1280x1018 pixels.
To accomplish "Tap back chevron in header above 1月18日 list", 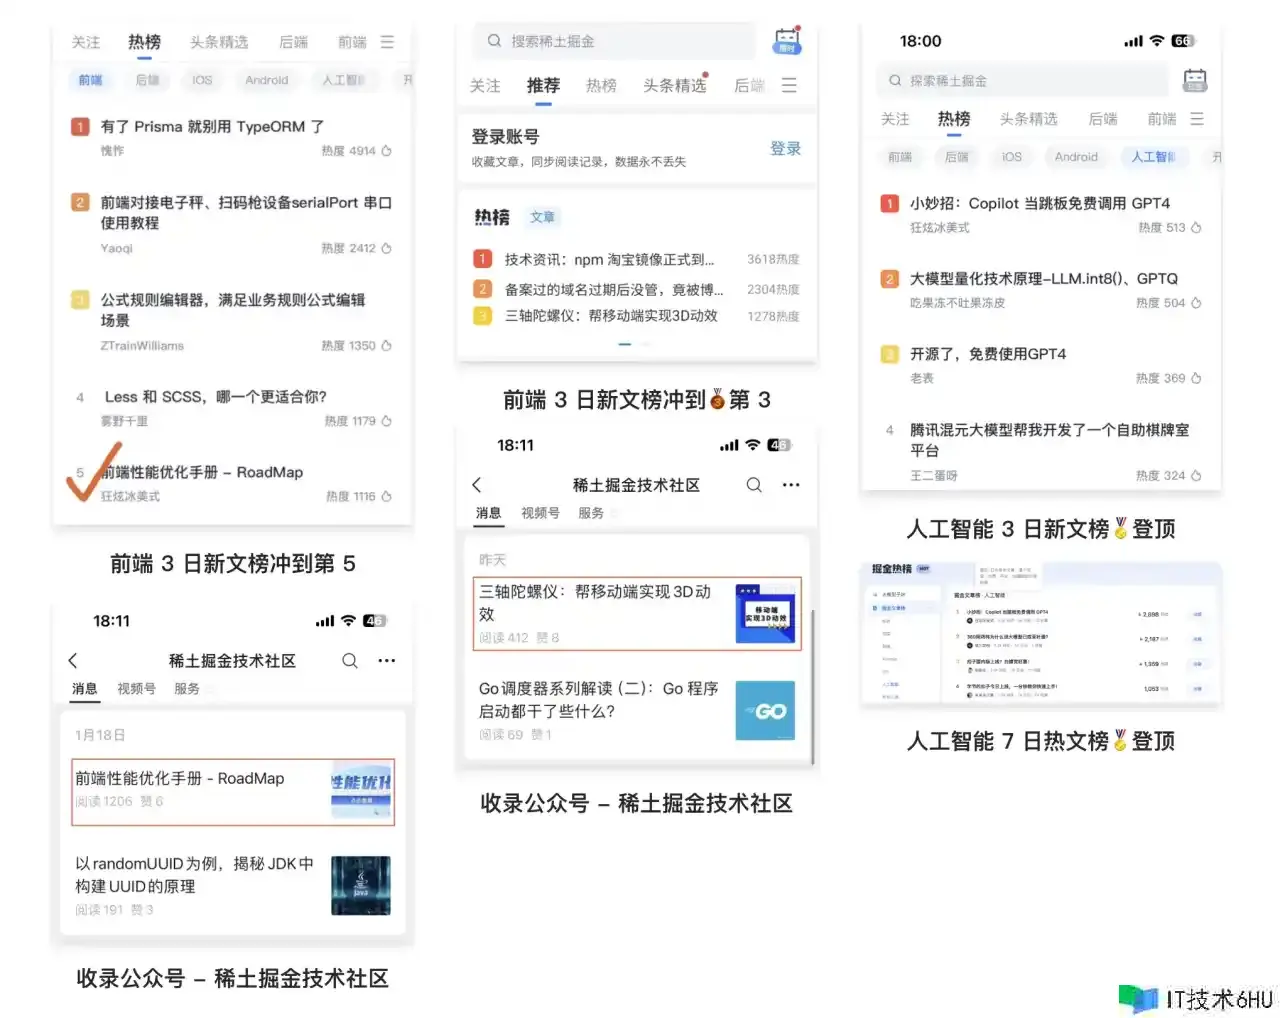I will coord(73,661).
